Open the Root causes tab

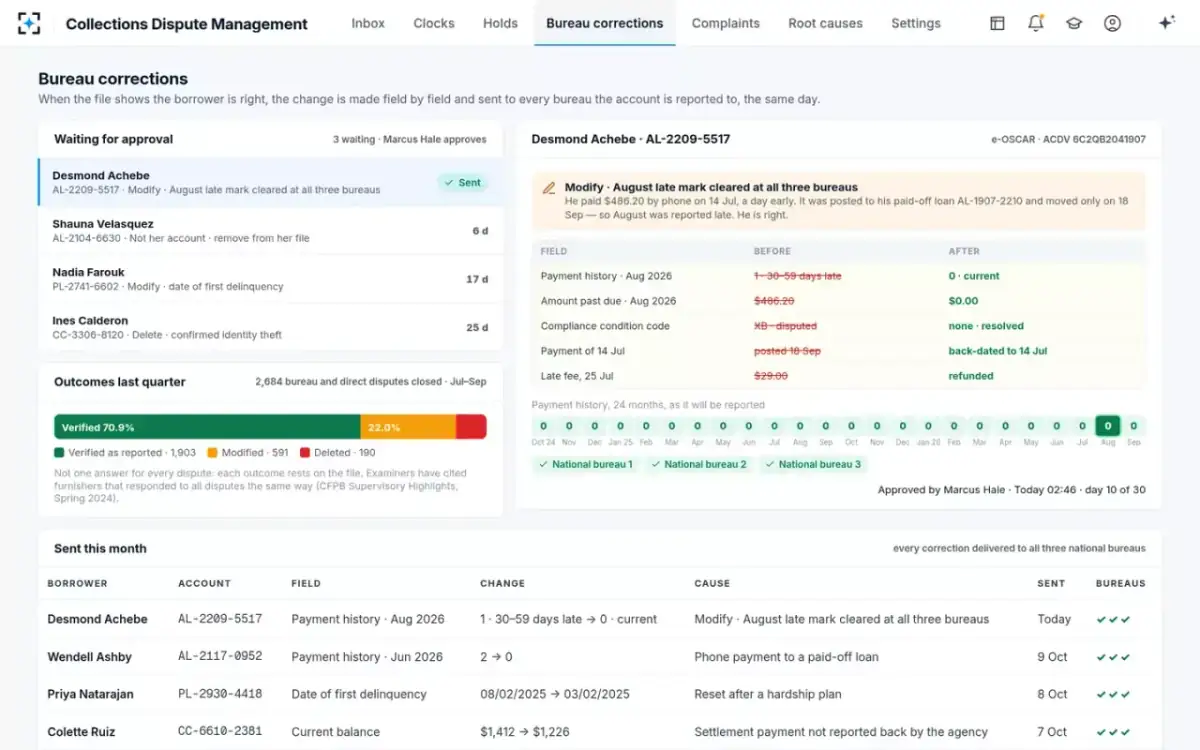pos(825,23)
